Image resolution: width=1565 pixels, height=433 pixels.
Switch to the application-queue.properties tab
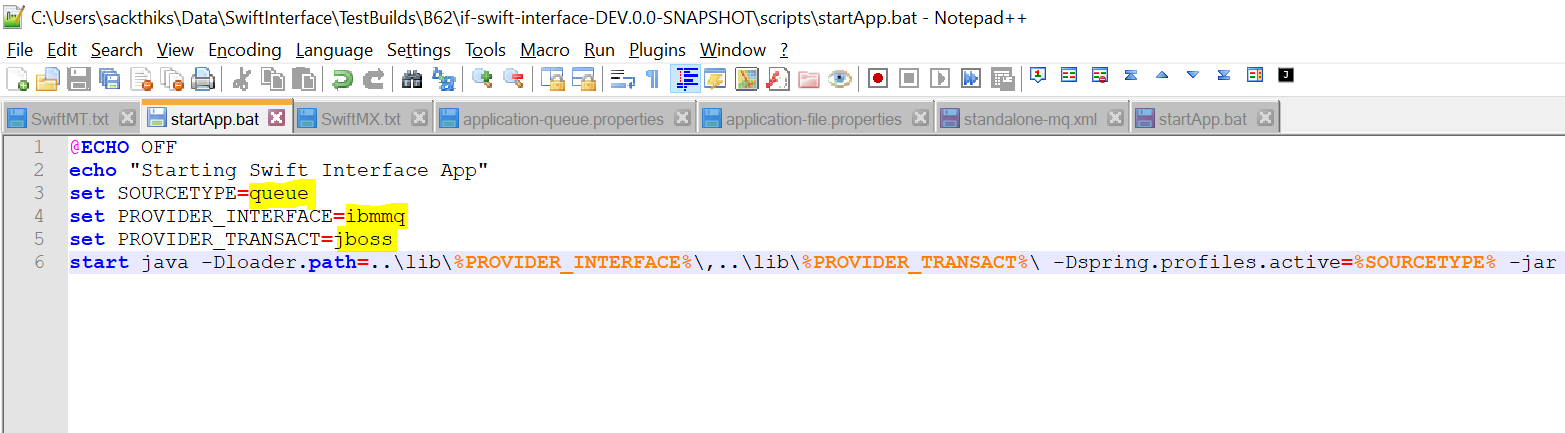[x=563, y=119]
